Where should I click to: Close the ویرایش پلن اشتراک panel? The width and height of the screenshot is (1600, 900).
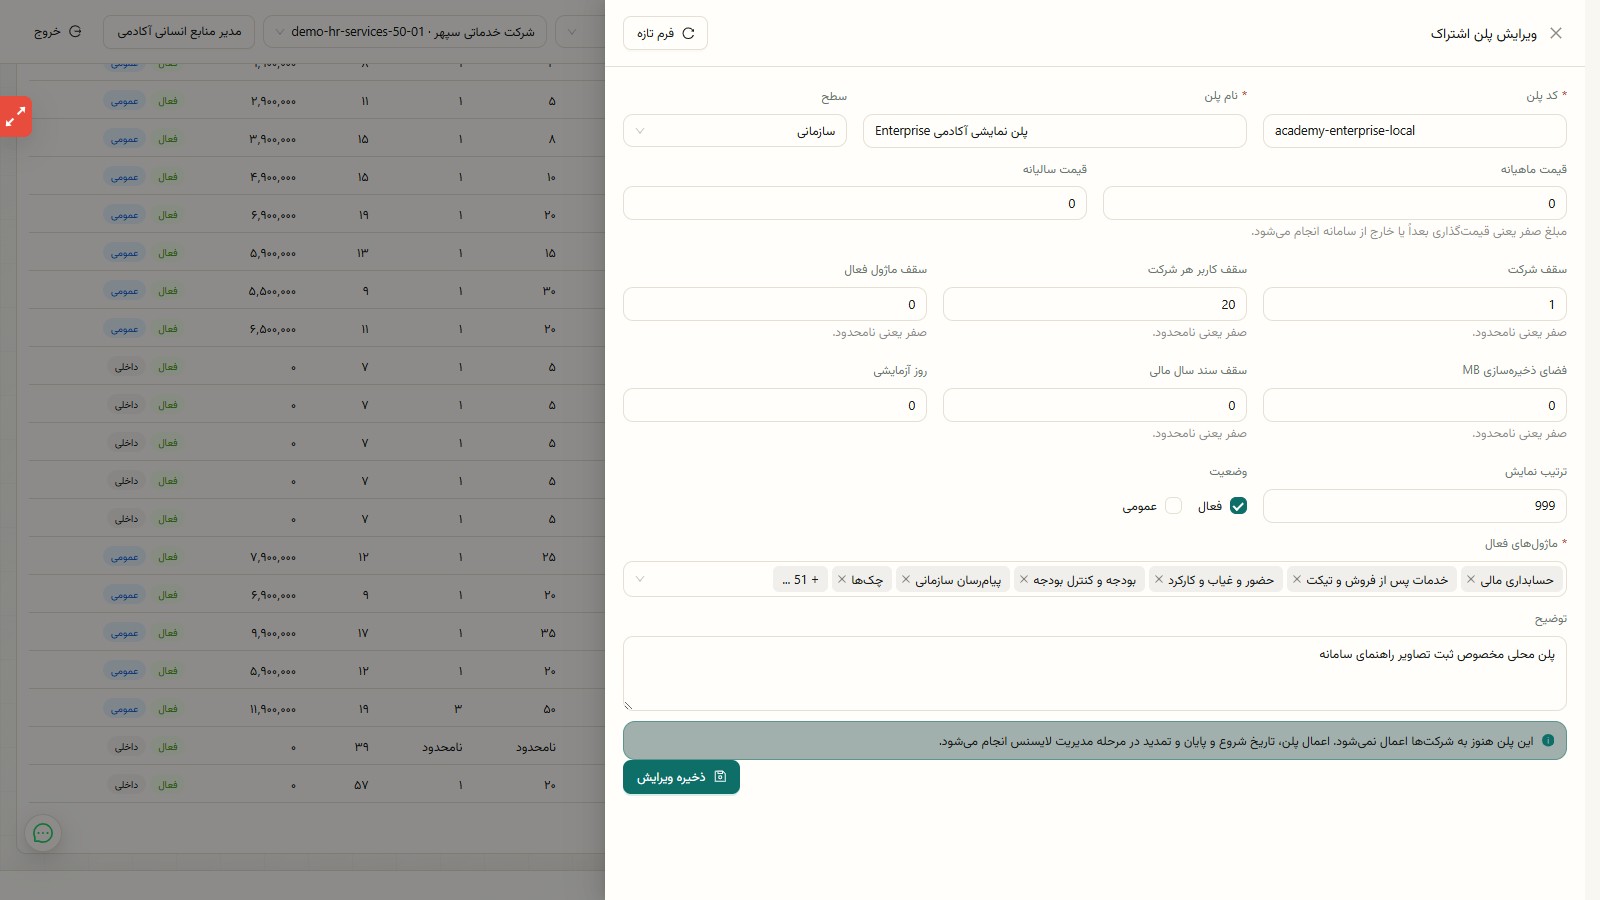pyautogui.click(x=1556, y=33)
